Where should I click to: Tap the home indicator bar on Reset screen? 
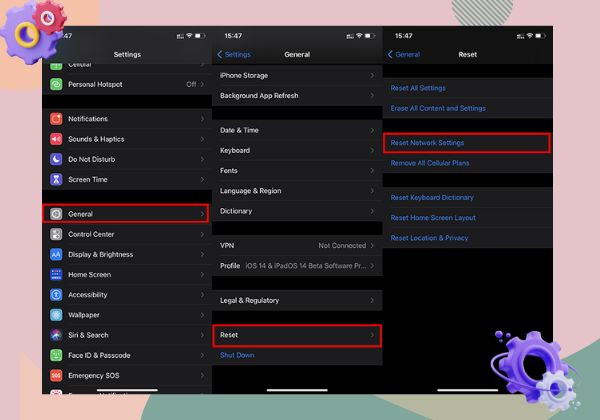tap(468, 390)
